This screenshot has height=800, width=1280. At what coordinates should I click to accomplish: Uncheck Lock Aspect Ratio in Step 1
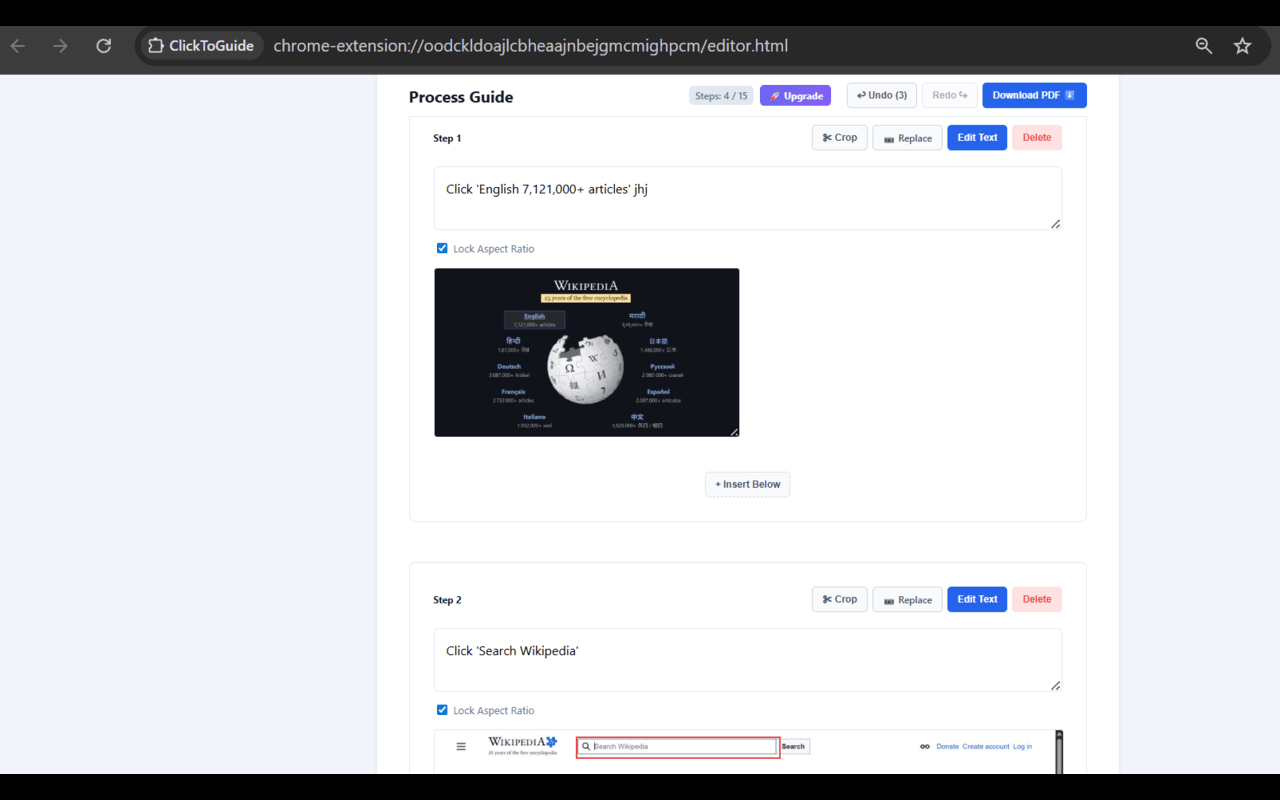(441, 248)
